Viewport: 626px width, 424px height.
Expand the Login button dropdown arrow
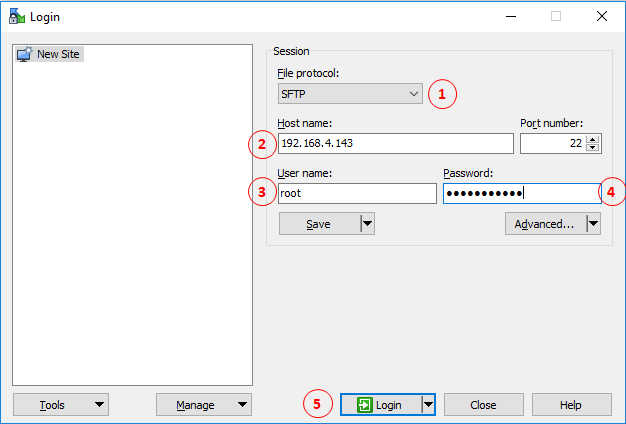click(x=428, y=405)
